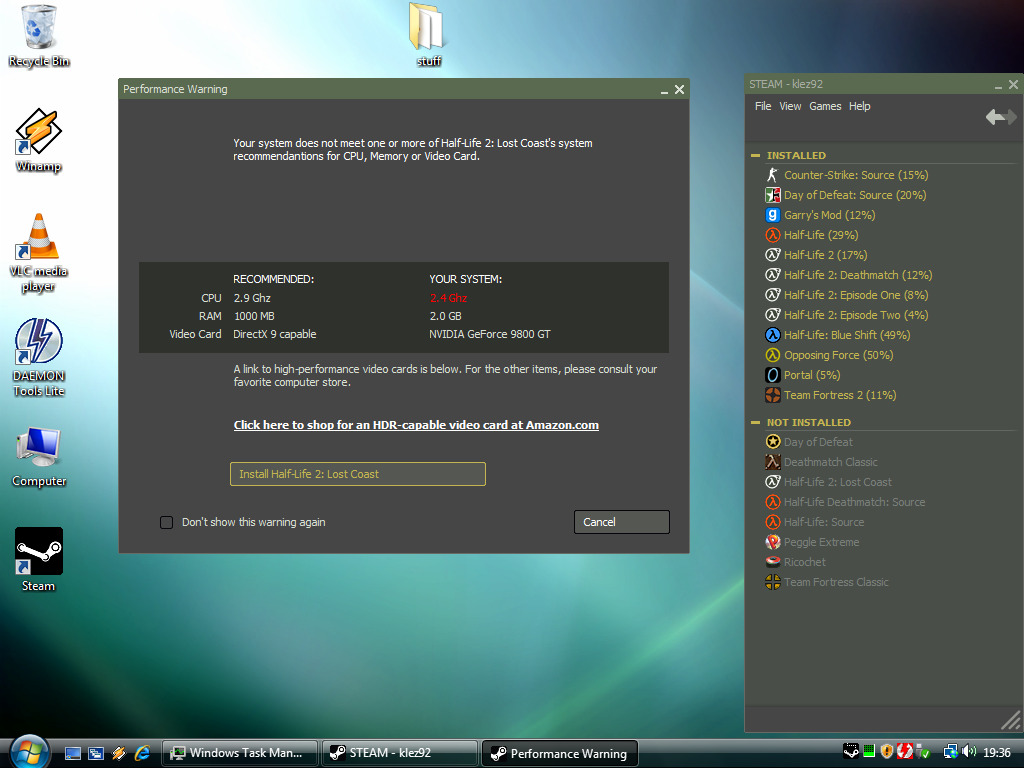Viewport: 1024px width, 768px height.
Task: Switch to Performance Warning taskbar item
Action: (560, 753)
